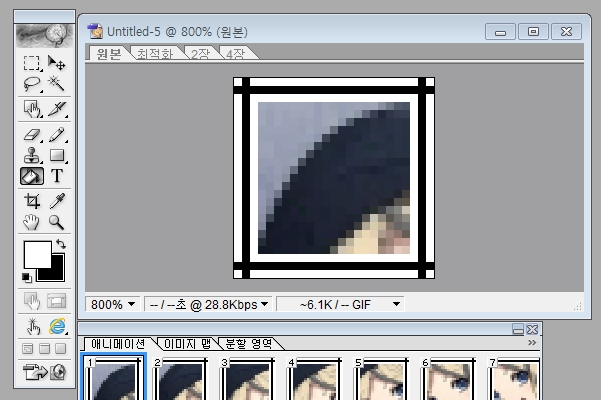Maximize the Untitled-5 document window

point(533,32)
